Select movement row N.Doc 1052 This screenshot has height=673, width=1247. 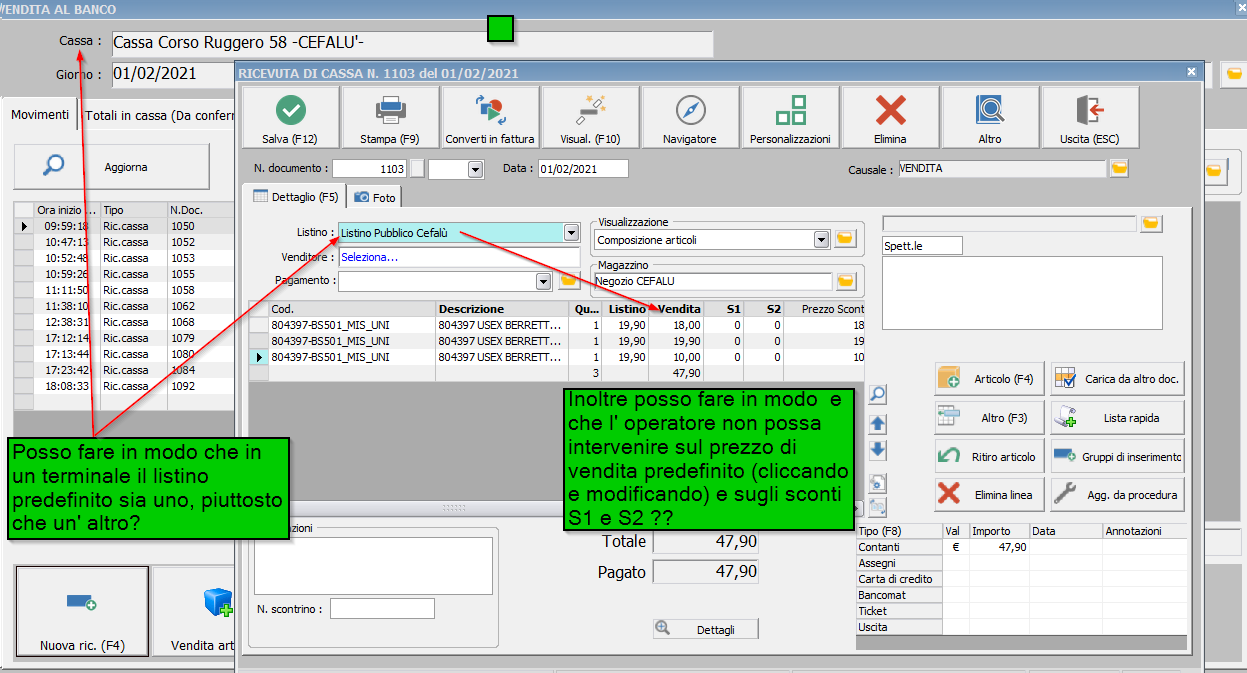(124, 242)
